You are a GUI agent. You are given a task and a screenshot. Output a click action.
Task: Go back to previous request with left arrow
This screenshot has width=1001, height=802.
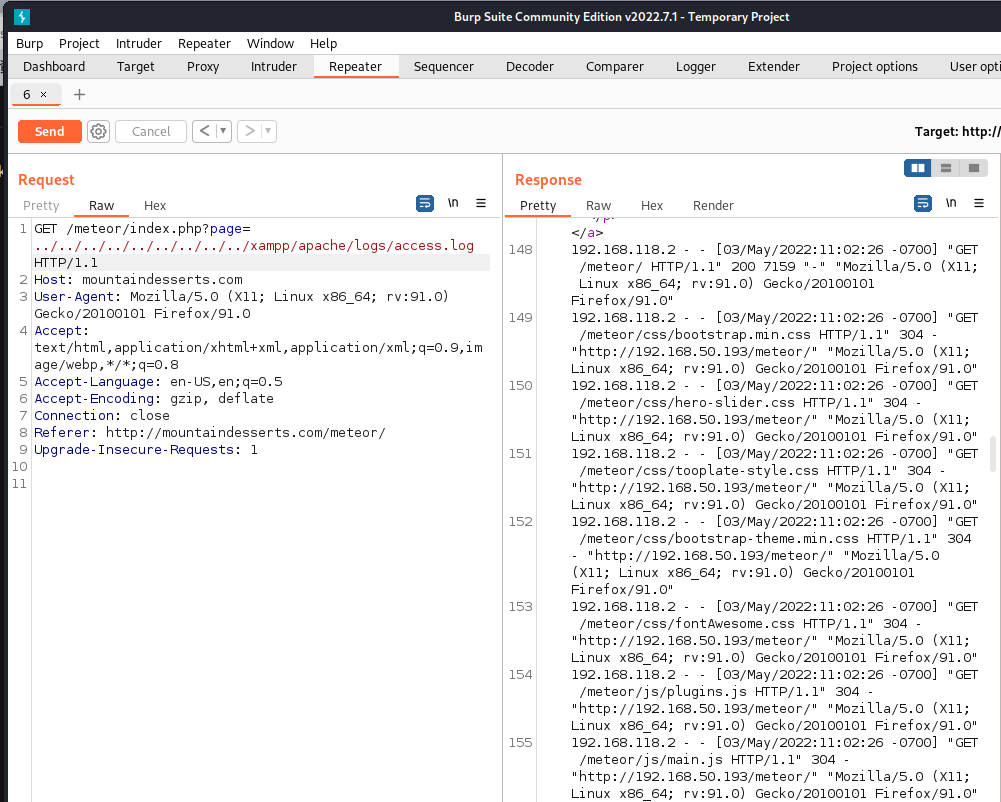[x=204, y=132]
